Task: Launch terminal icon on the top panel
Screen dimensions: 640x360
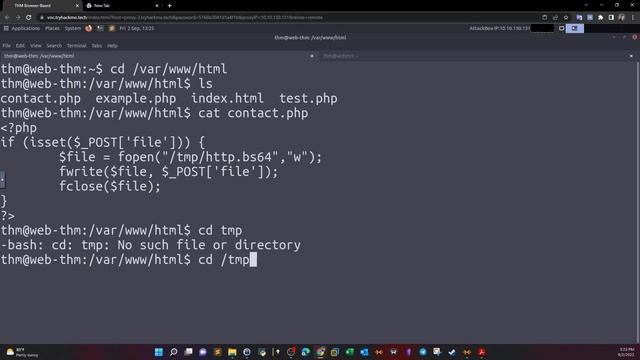Action: point(100,29)
